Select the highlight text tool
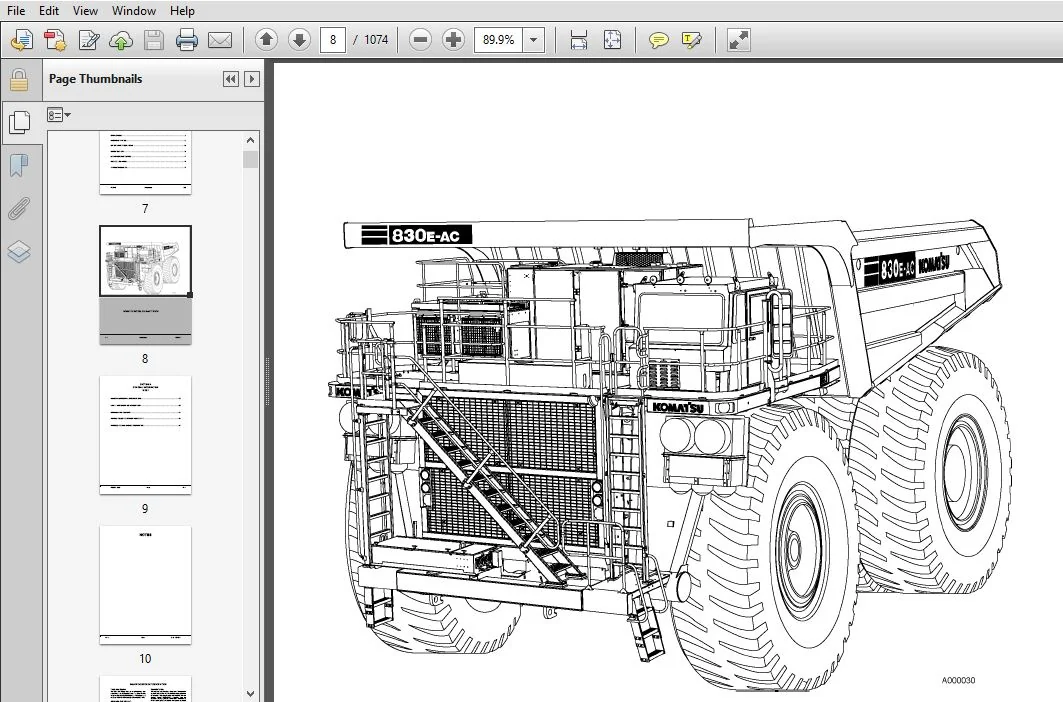 tap(691, 40)
